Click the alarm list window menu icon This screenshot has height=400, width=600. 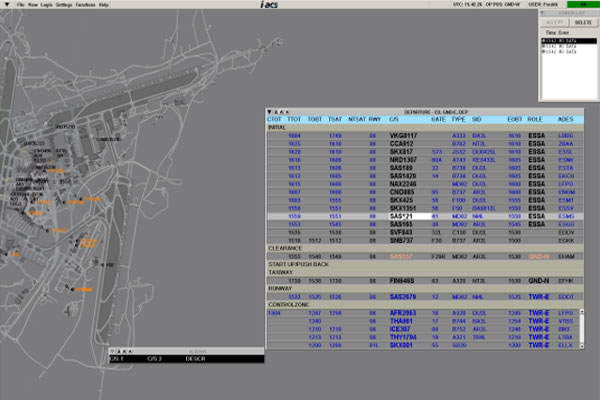click(113, 351)
